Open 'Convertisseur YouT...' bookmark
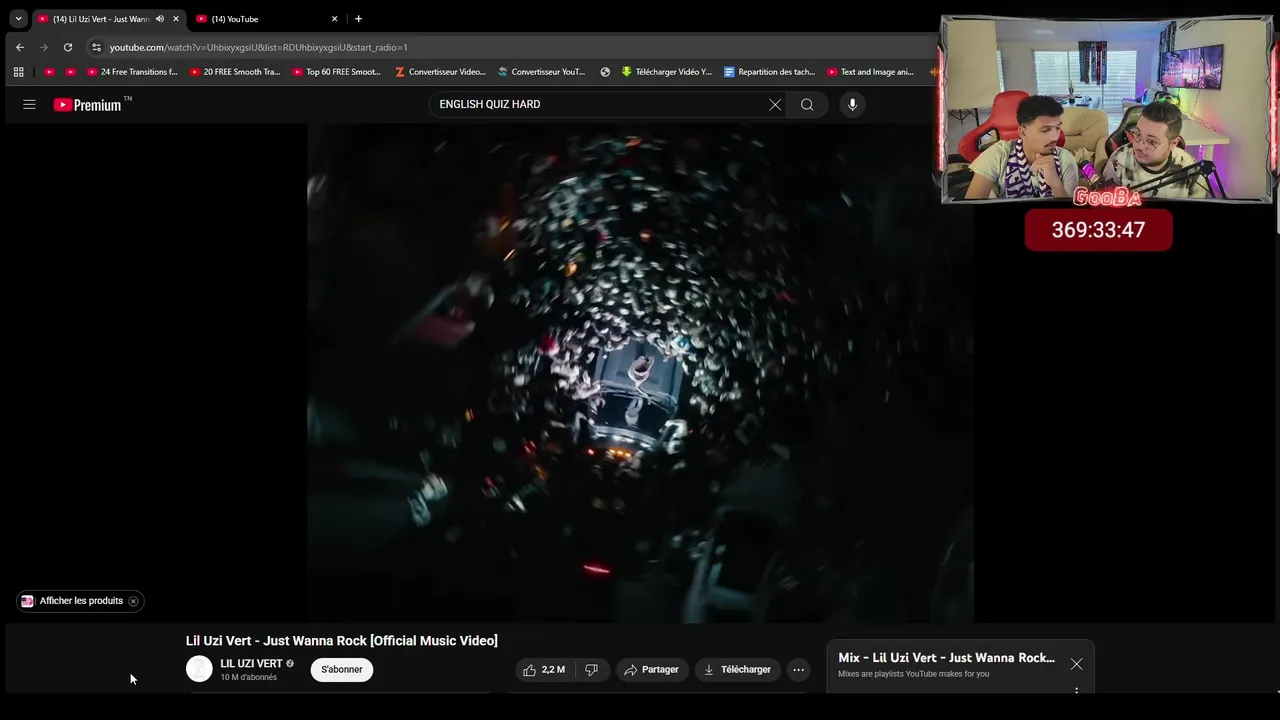 [x=542, y=72]
